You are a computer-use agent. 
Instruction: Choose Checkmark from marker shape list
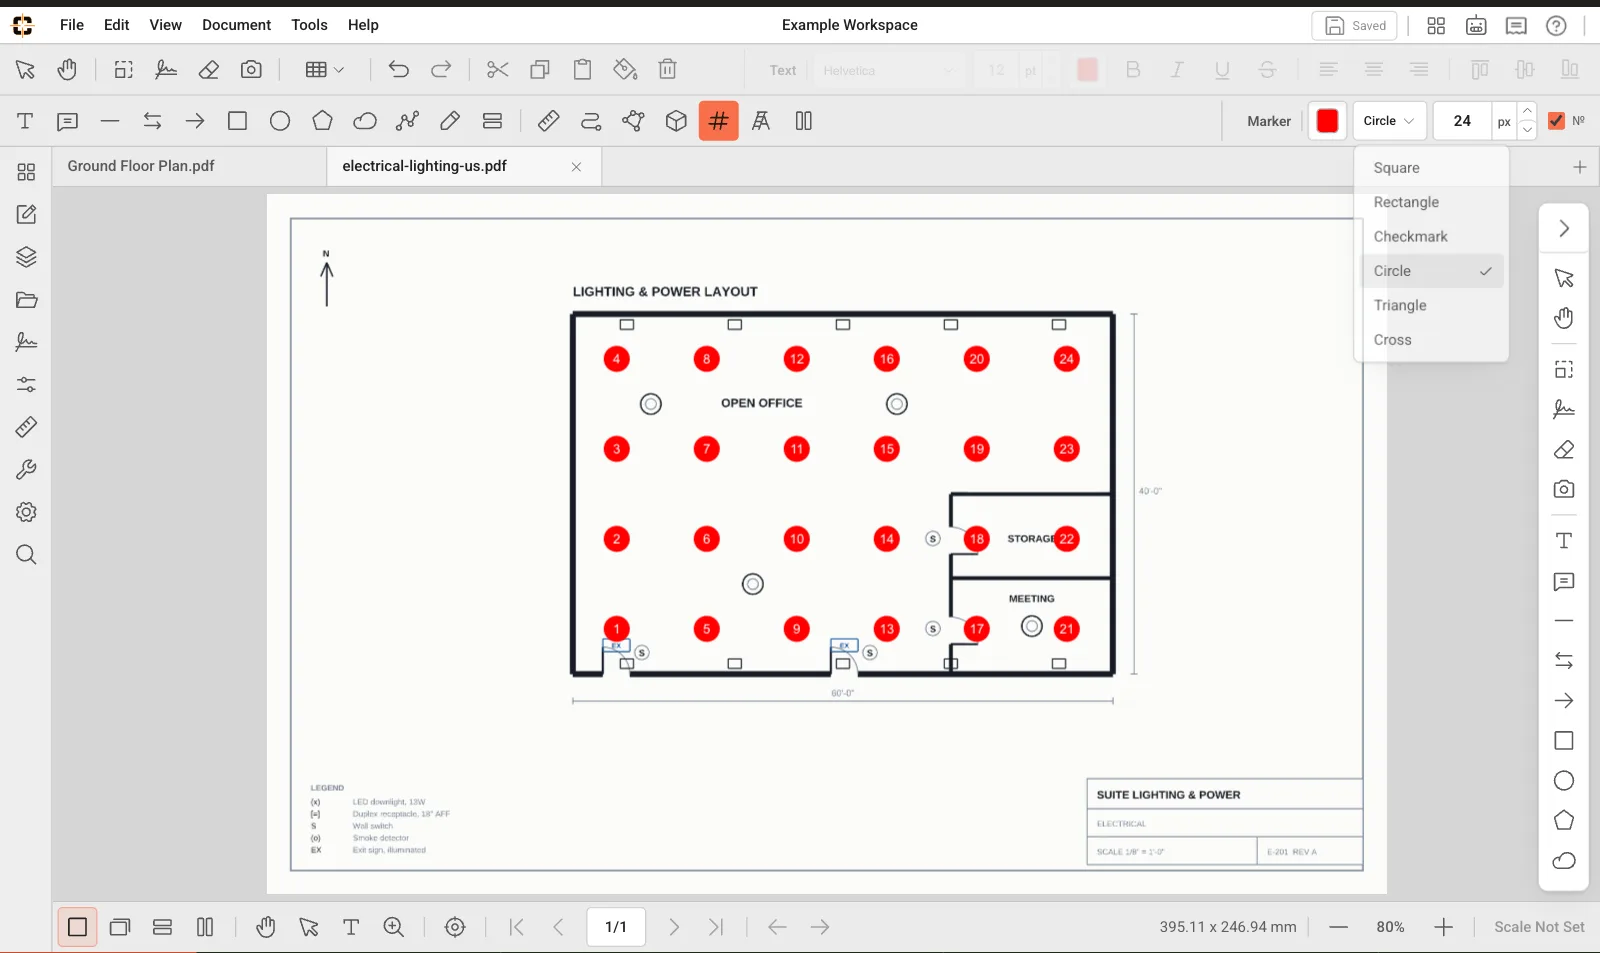click(x=1432, y=237)
